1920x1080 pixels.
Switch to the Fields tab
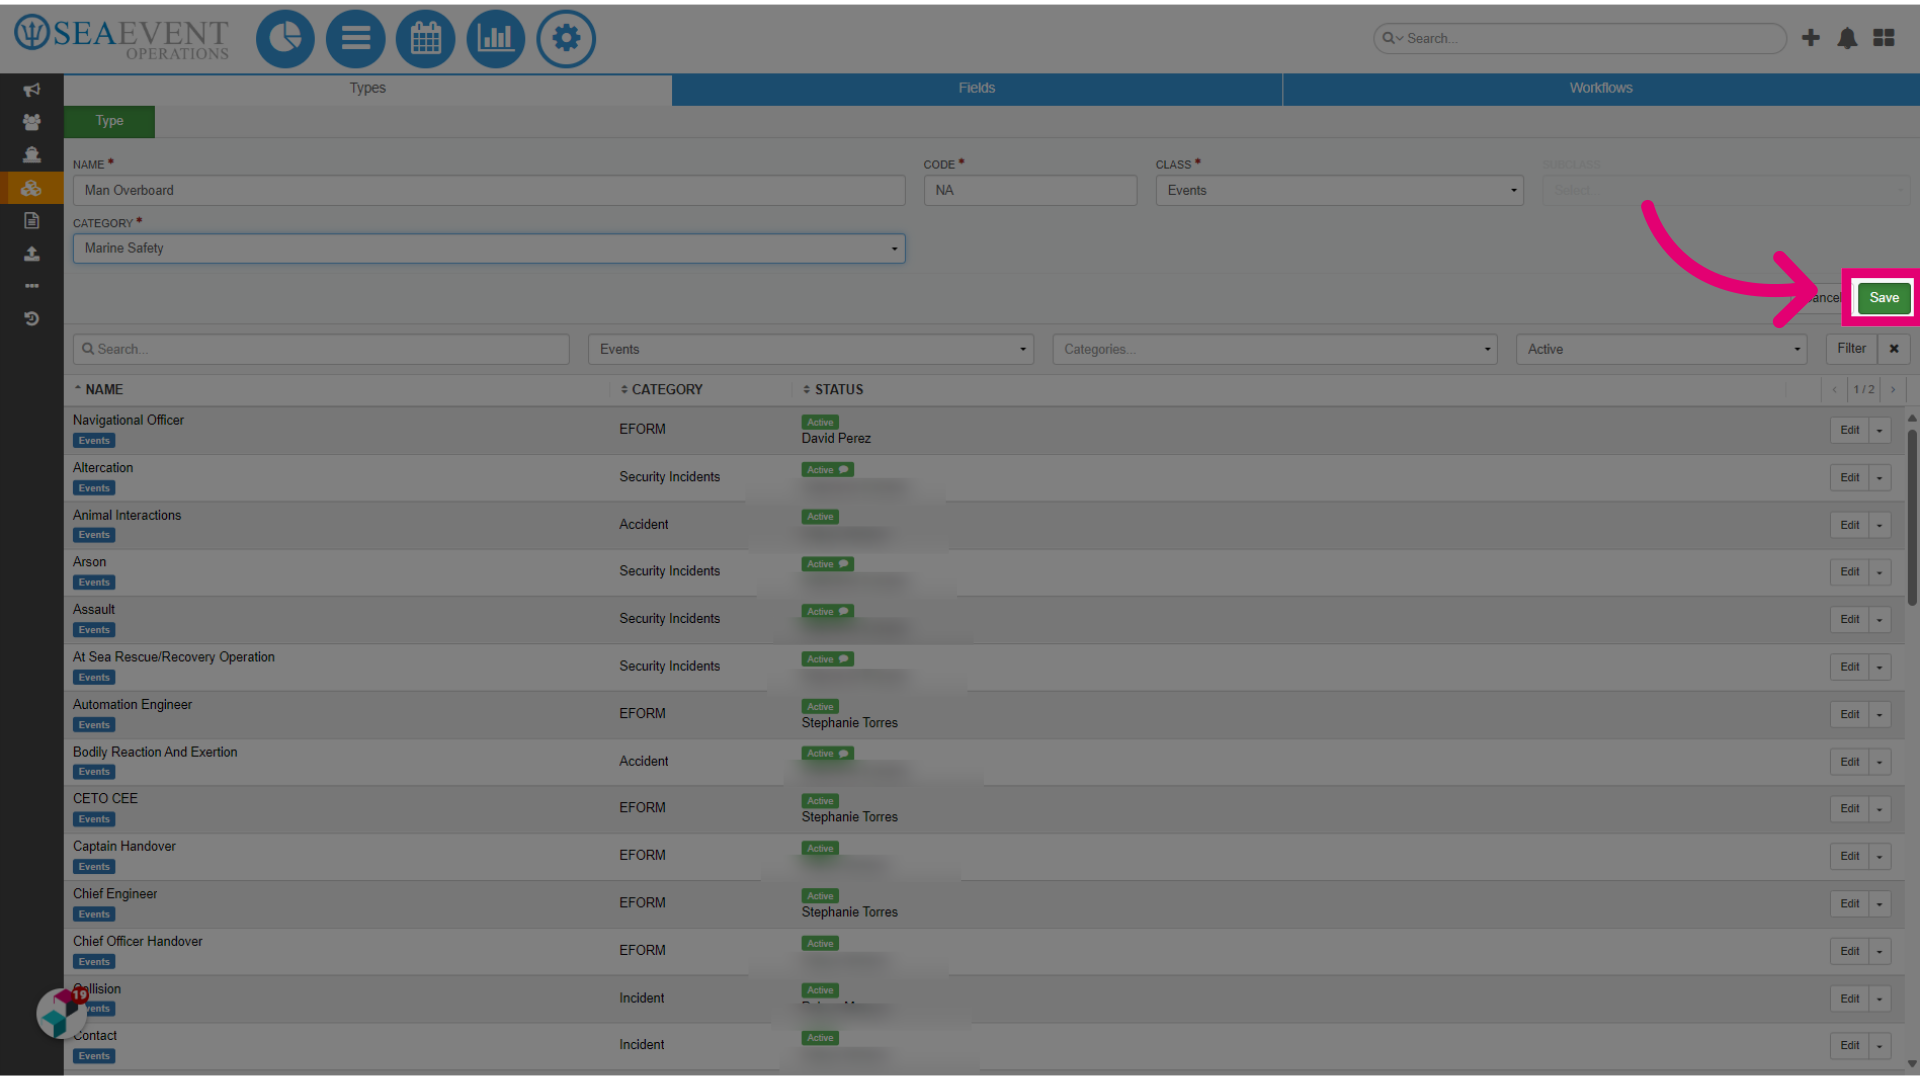(x=976, y=88)
